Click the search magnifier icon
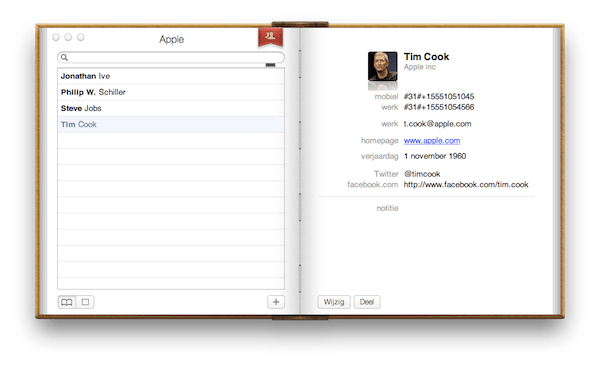 tap(64, 57)
